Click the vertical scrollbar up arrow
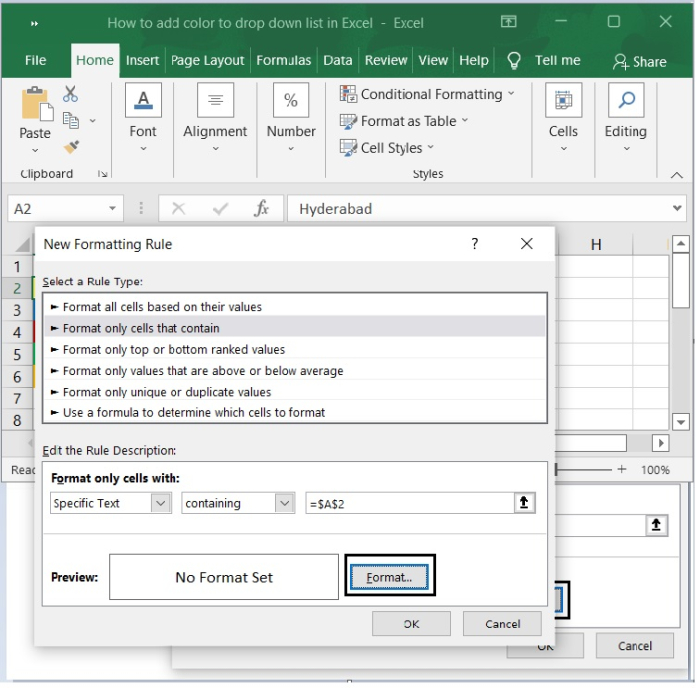 pos(681,244)
